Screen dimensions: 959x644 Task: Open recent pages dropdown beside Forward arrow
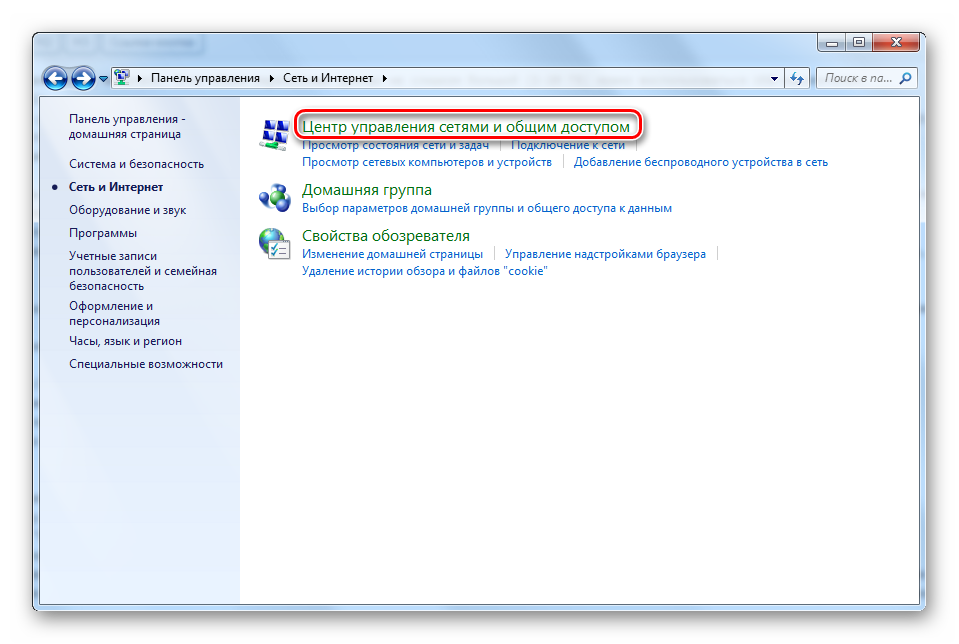(103, 79)
